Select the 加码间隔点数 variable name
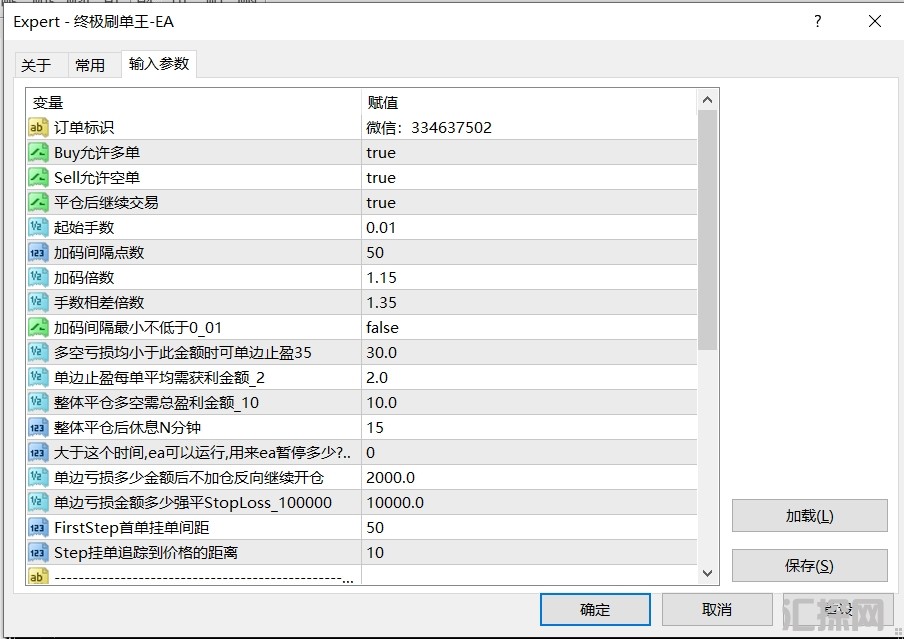The height and width of the screenshot is (639, 904). pos(99,252)
